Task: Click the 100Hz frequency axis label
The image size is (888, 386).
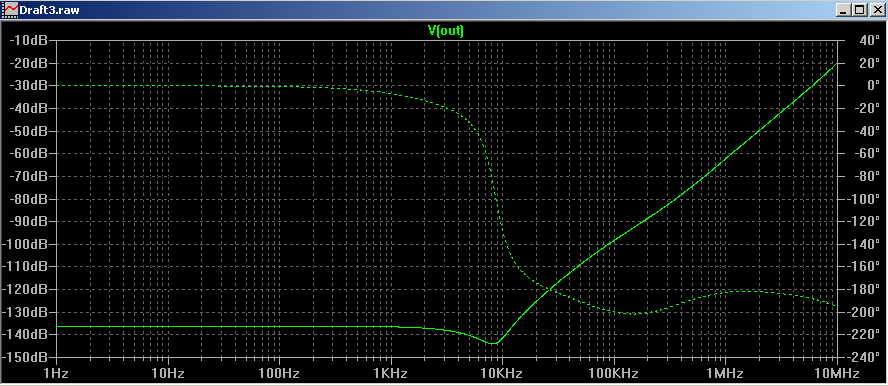Action: click(x=279, y=374)
